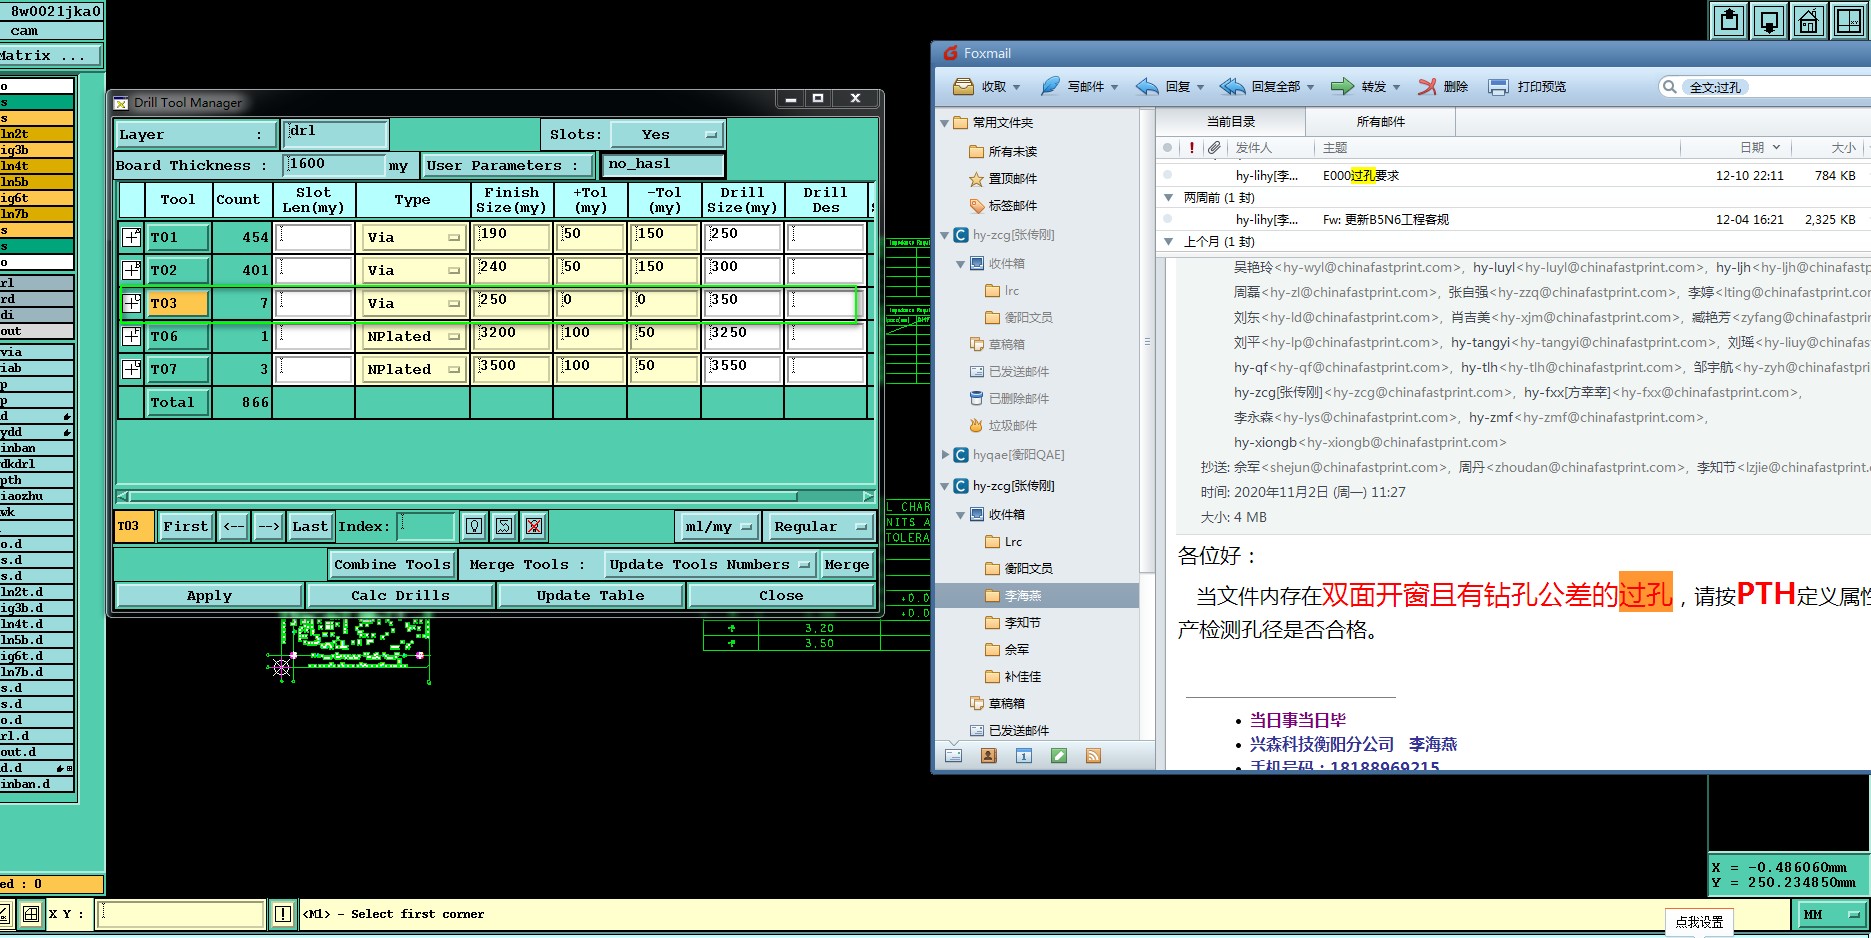Screen dimensions: 1871x938
Task: Toggle read-status dot of E000过孔要求 mail
Action: pyautogui.click(x=1167, y=175)
